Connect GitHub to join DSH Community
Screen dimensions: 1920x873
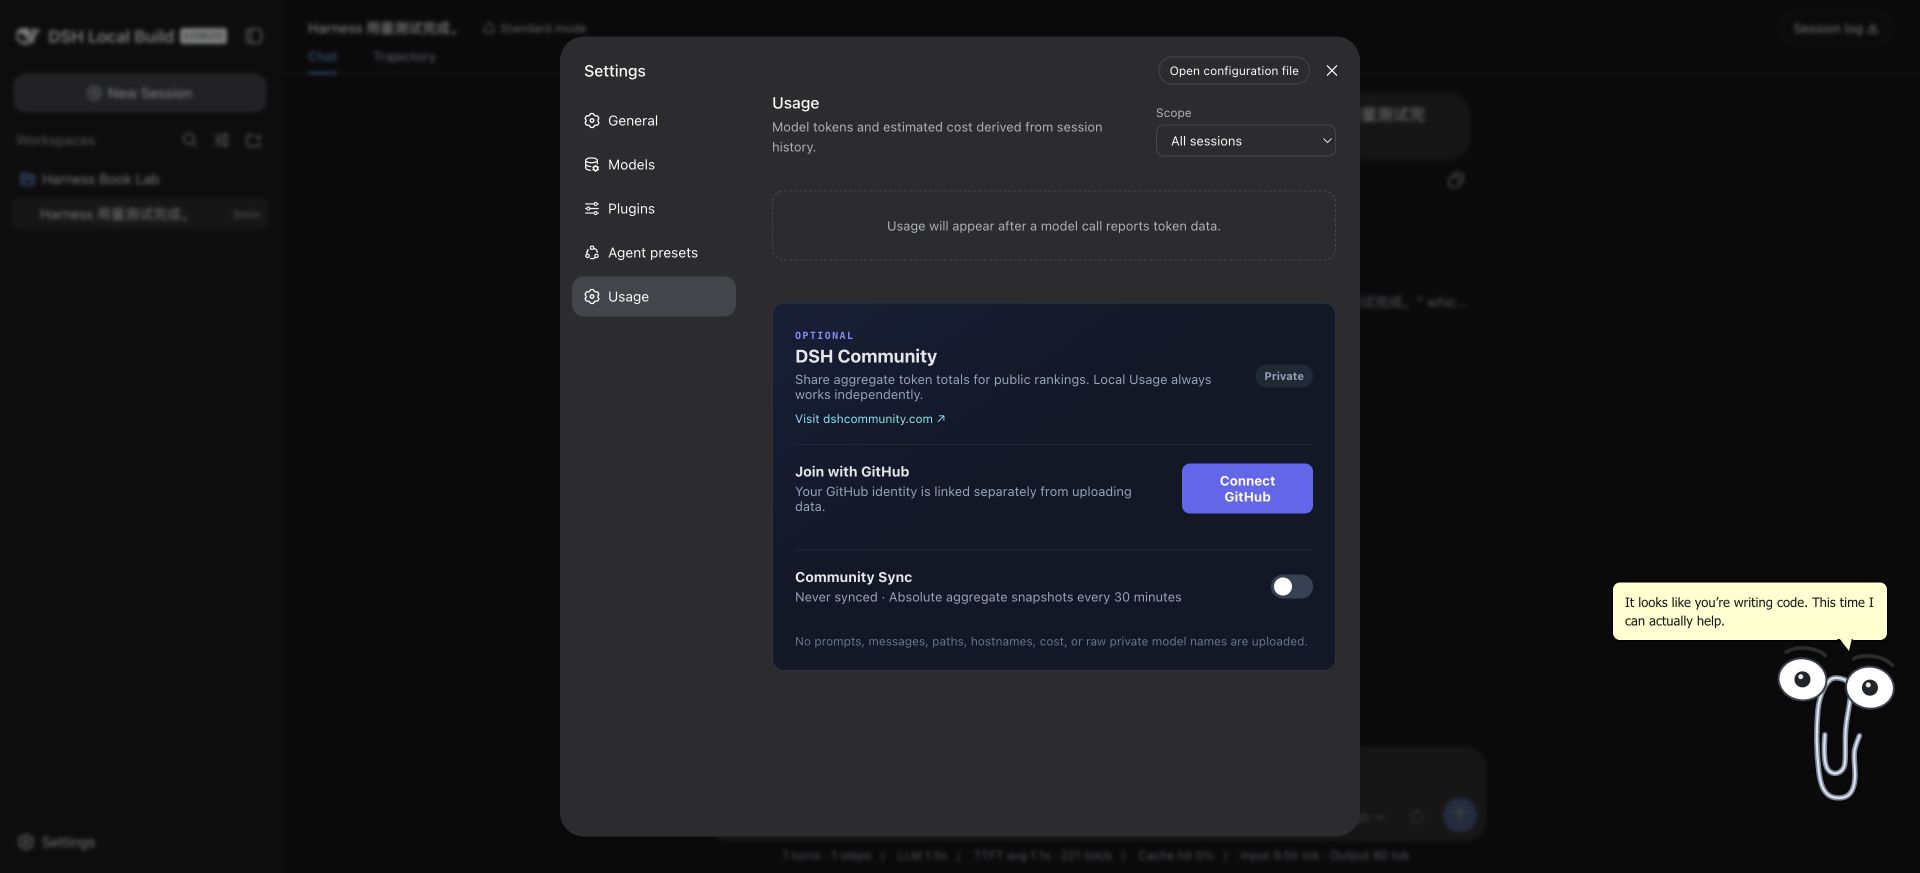pos(1247,489)
